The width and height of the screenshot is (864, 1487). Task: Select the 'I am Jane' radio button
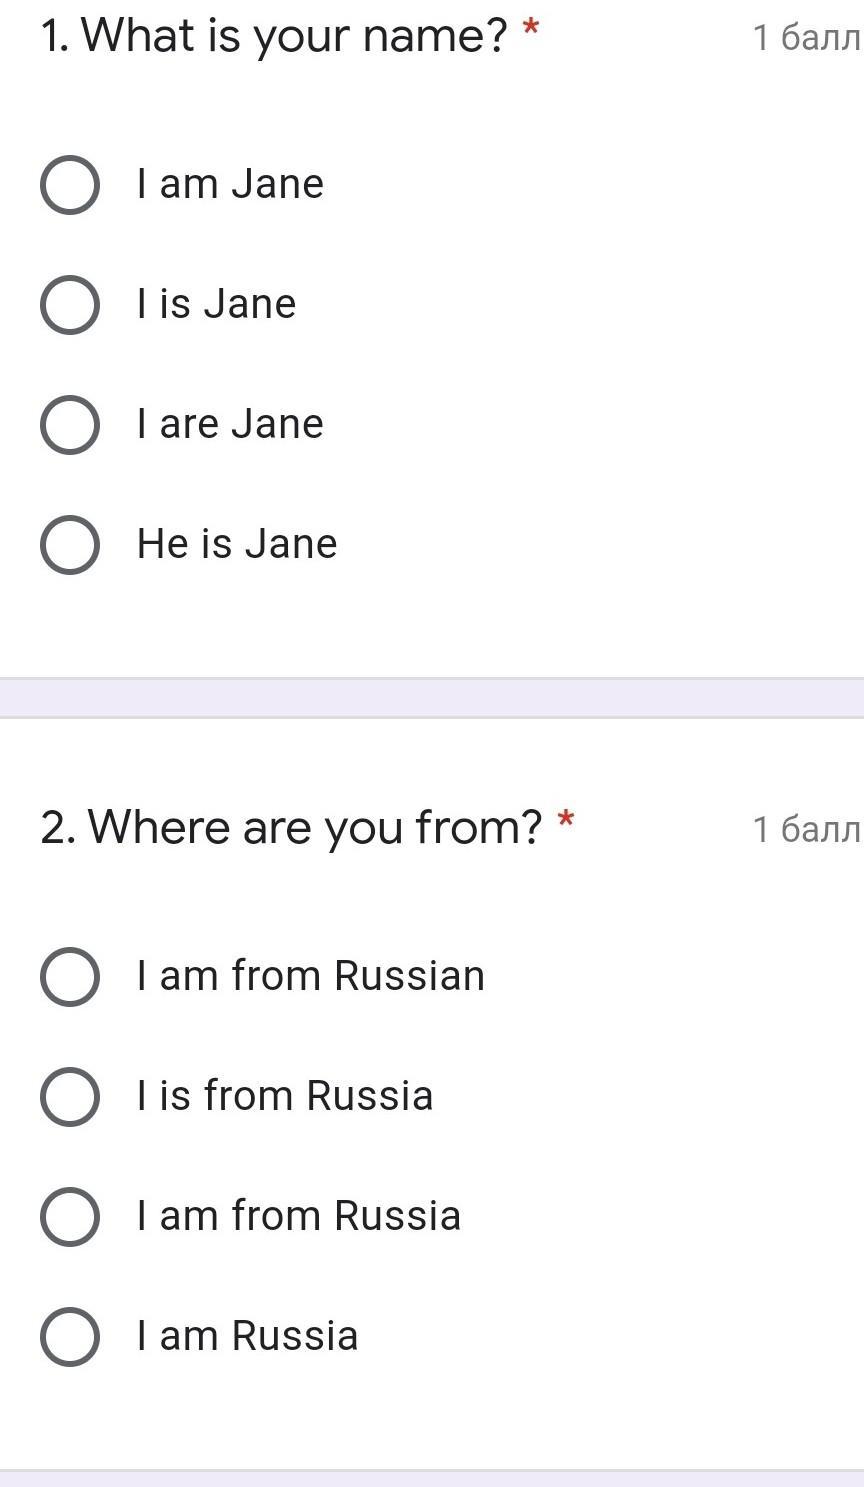70,185
